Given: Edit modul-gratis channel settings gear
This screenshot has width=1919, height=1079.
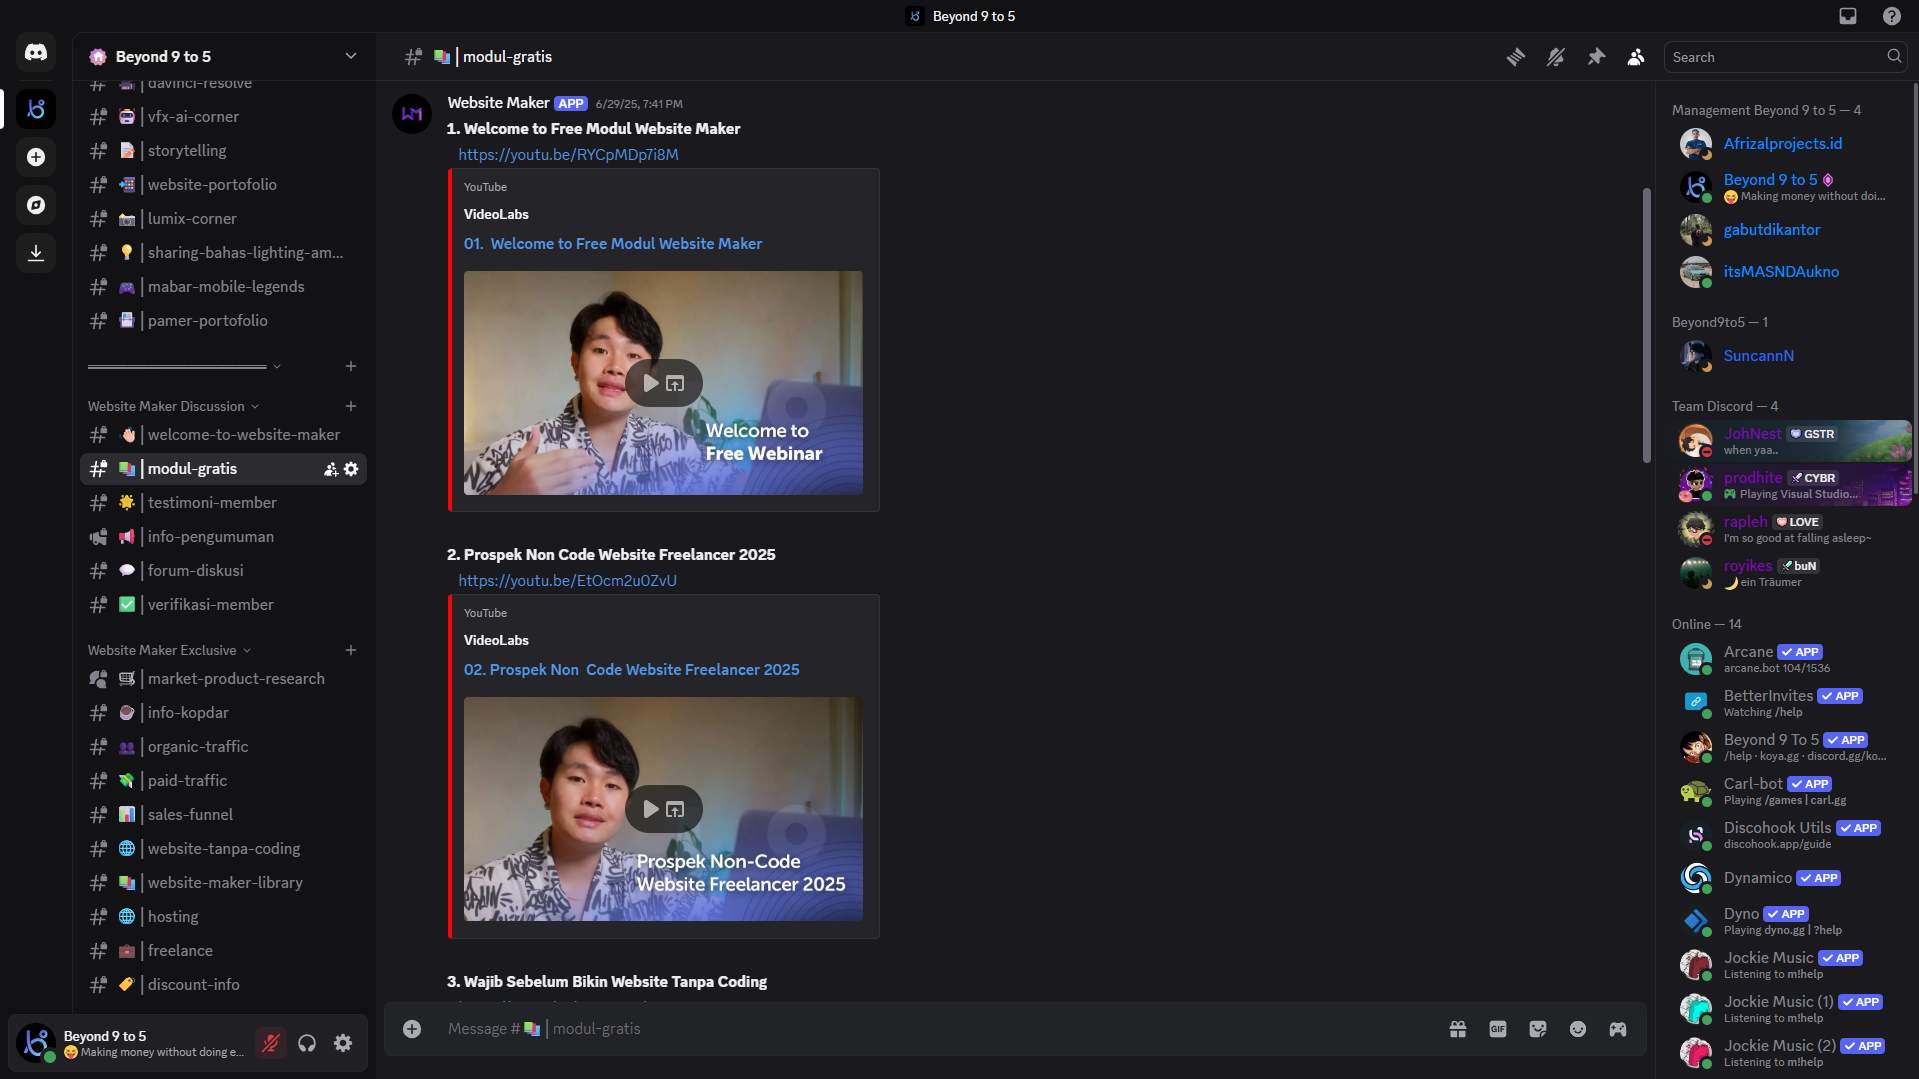Looking at the screenshot, I should pos(351,469).
